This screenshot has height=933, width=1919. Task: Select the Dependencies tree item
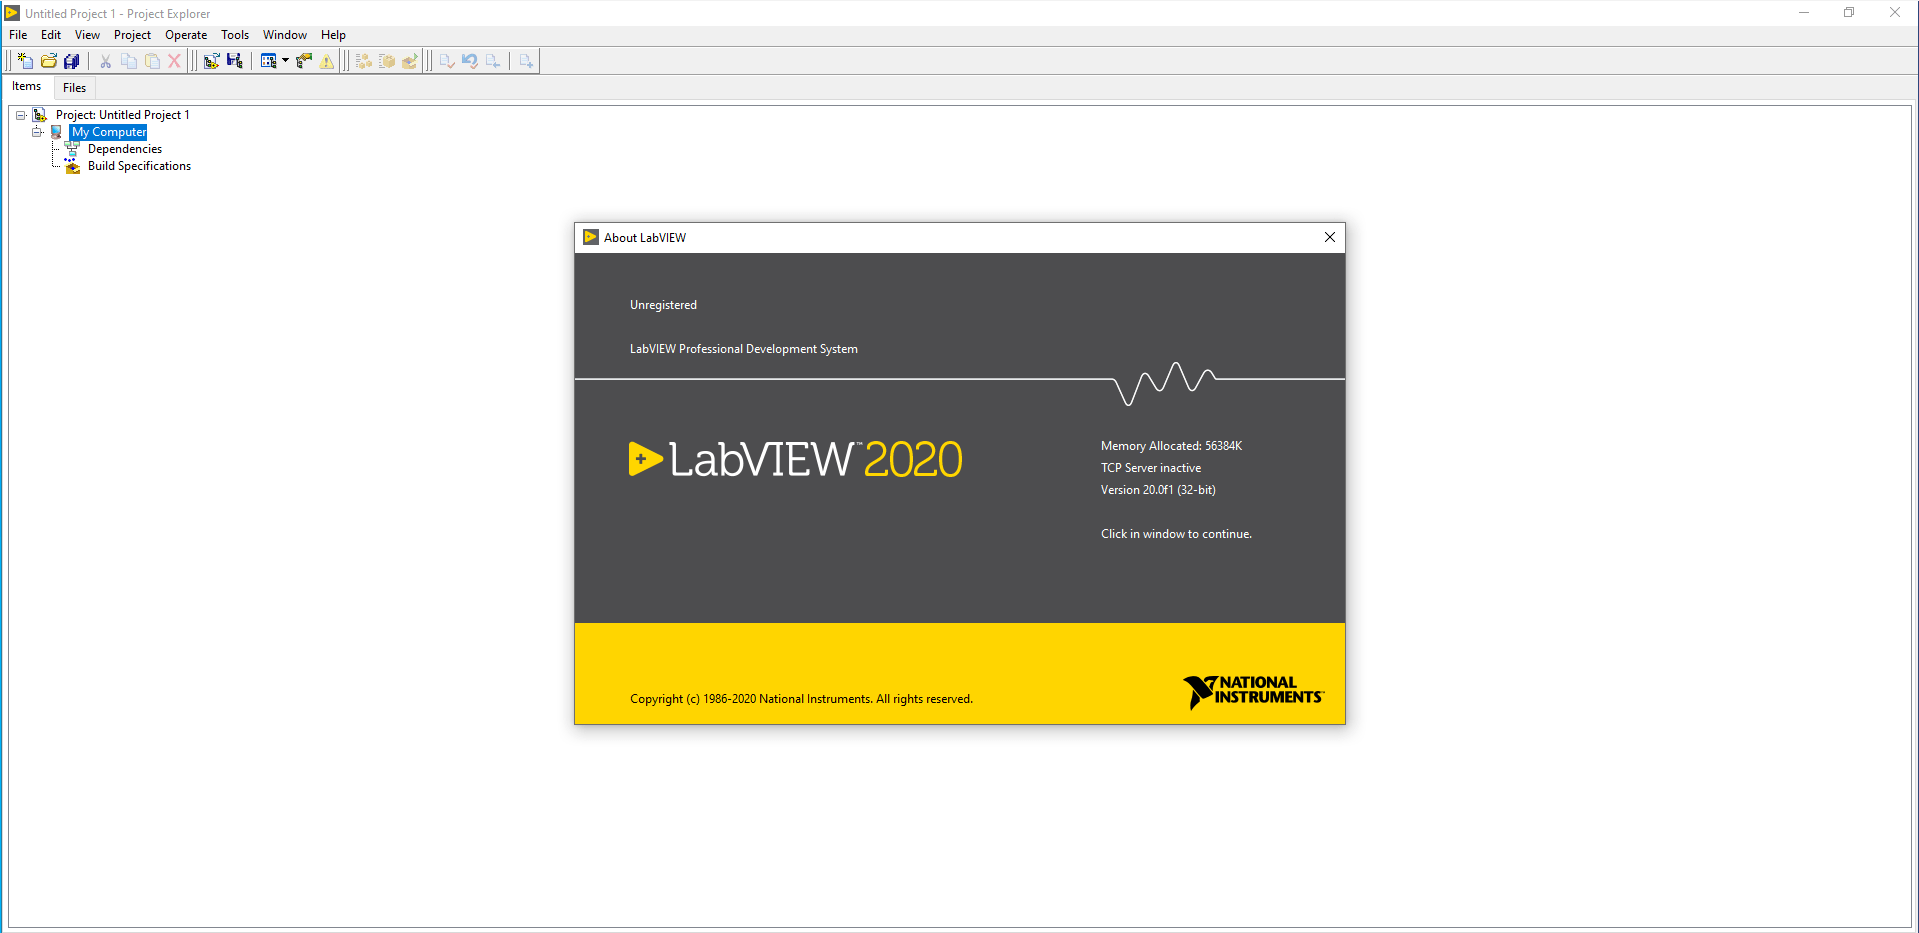(125, 149)
